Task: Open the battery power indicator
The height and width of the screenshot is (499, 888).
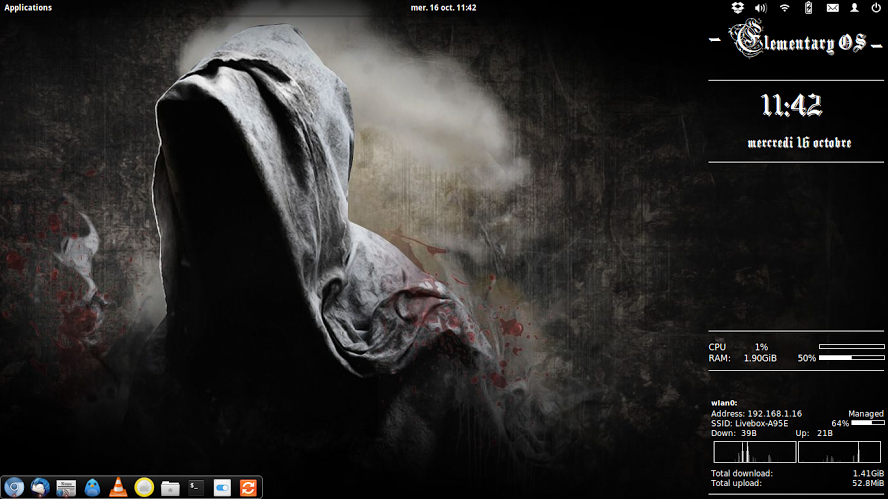Action: tap(808, 8)
